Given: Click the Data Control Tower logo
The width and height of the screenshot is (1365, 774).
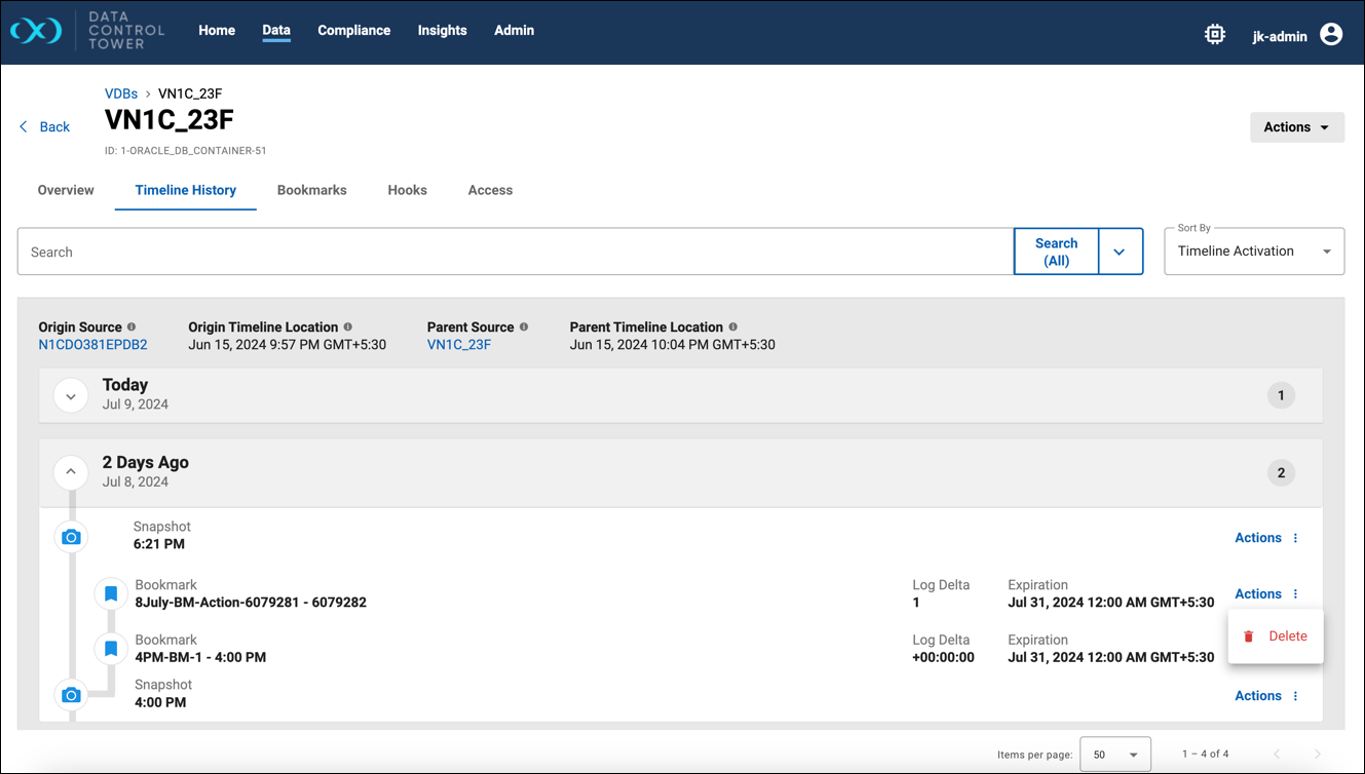Looking at the screenshot, I should pos(36,31).
